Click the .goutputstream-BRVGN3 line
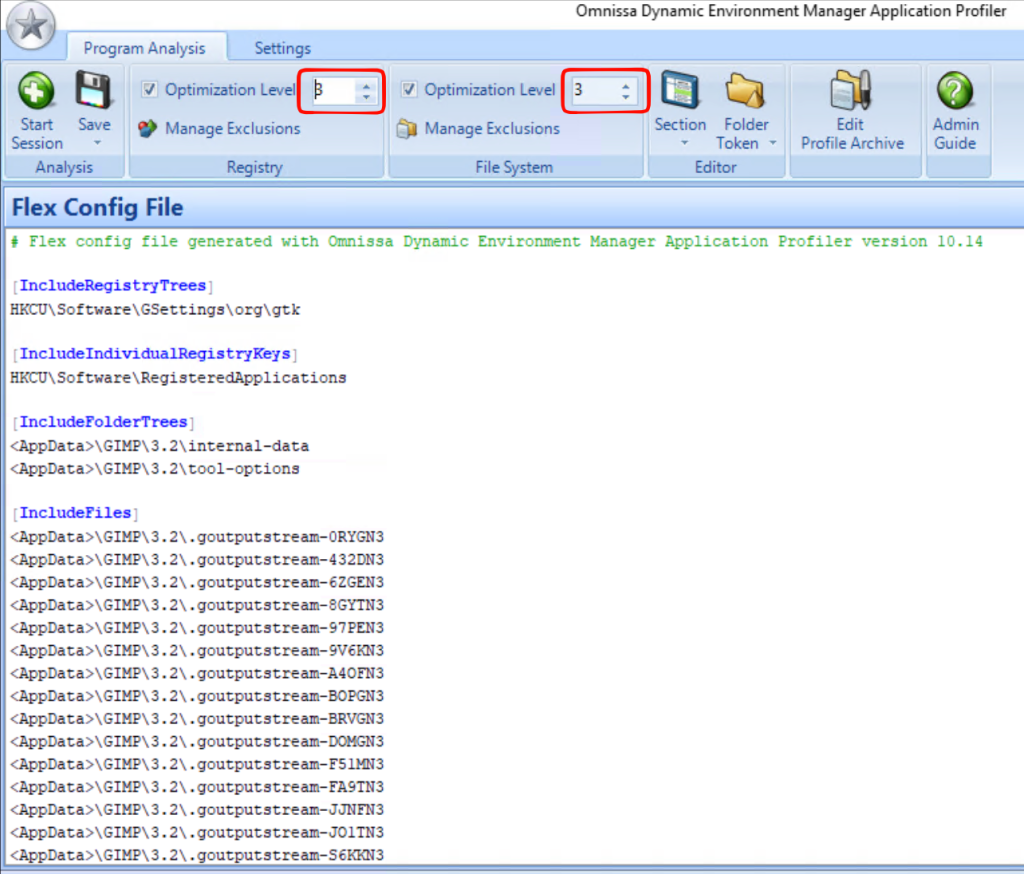The width and height of the screenshot is (1024, 874). tap(197, 719)
